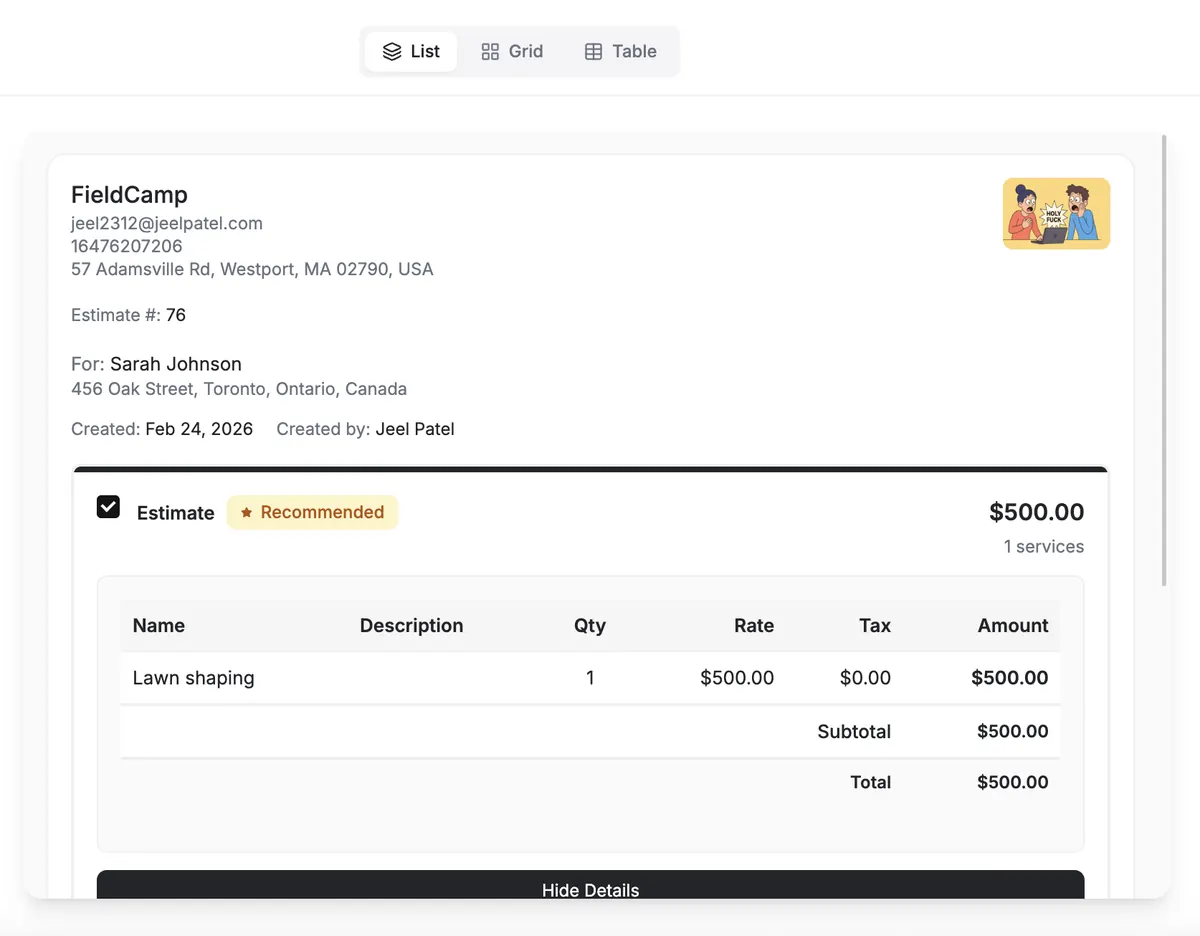Click the $0.00 tax value
Viewport: 1200px width, 936px height.
(865, 678)
